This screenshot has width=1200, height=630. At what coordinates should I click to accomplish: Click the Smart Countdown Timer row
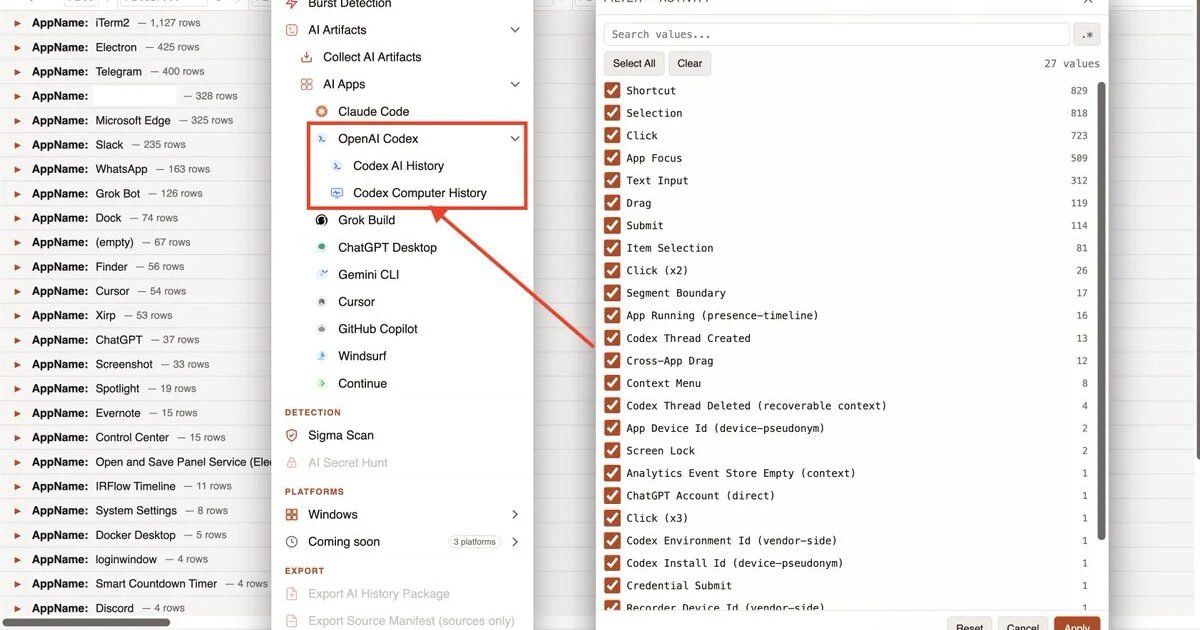[x=135, y=584]
